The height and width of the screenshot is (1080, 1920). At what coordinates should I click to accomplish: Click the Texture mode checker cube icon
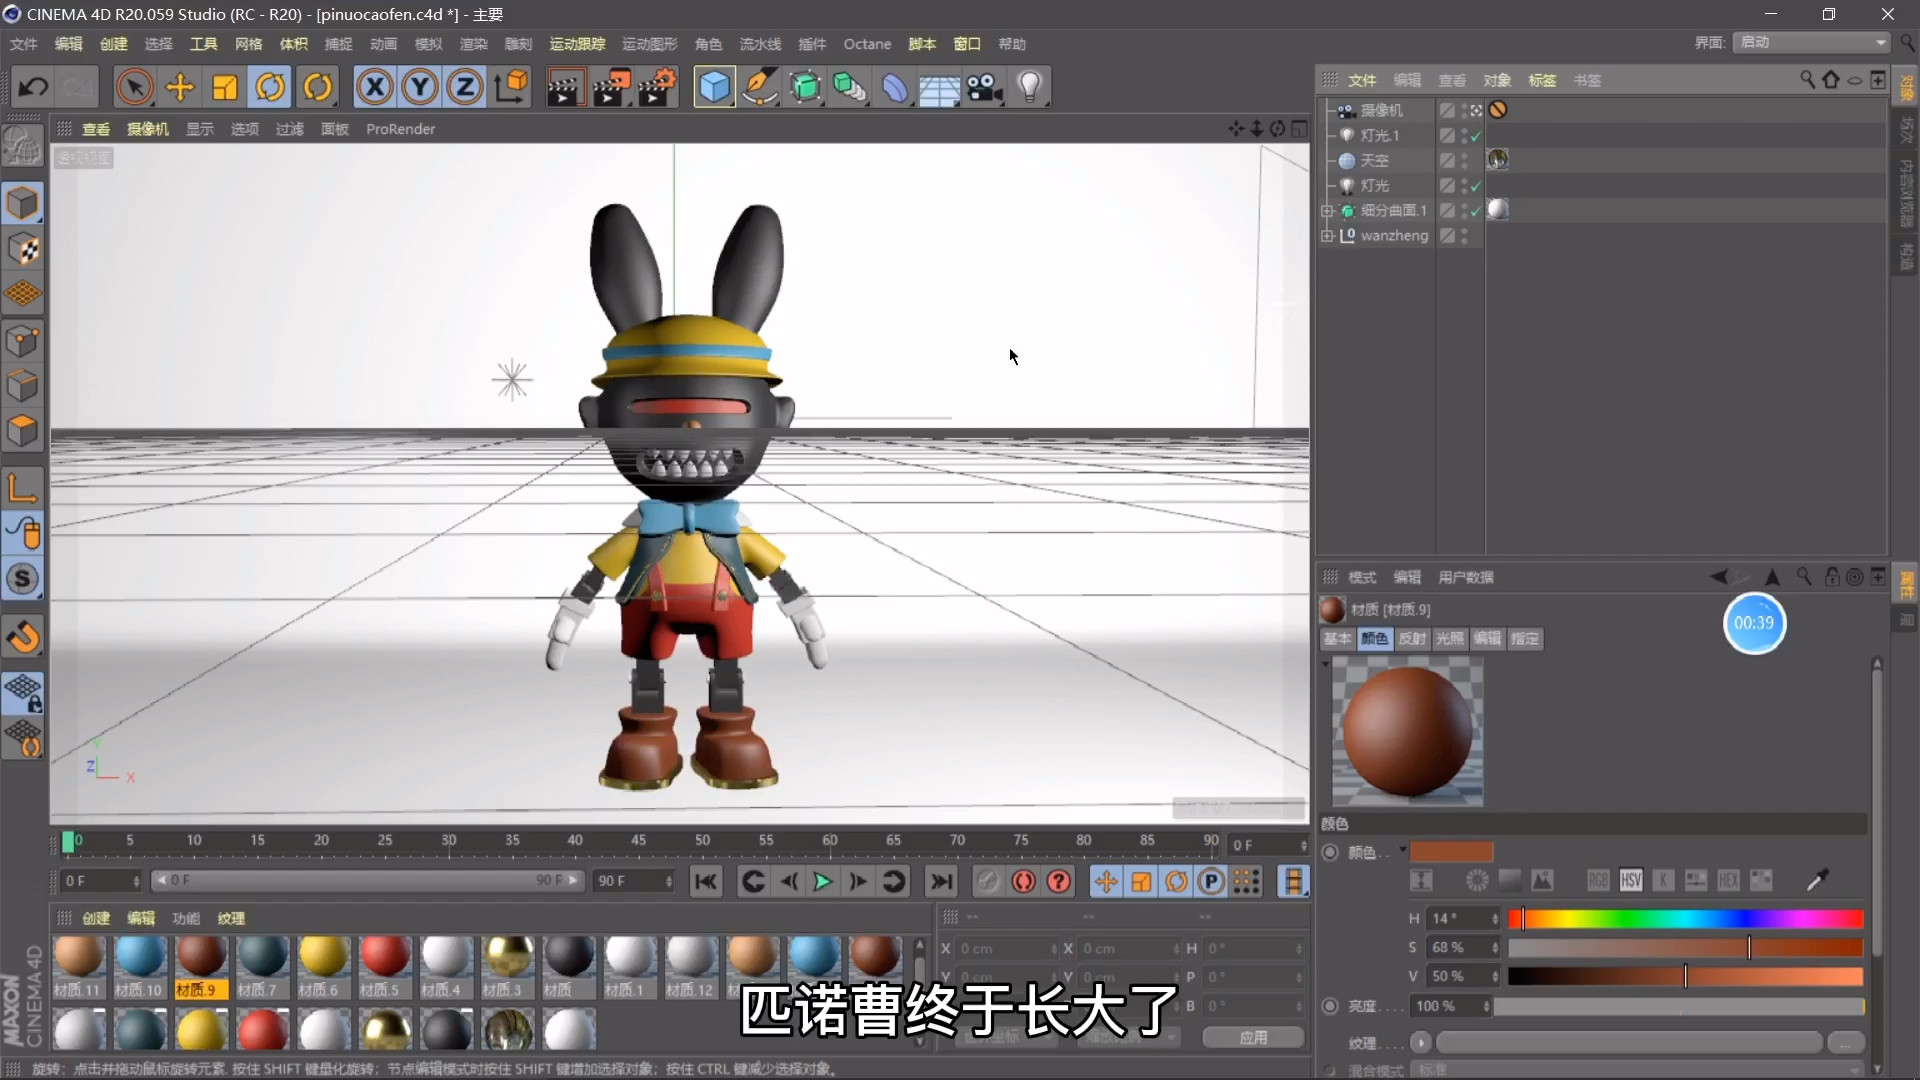(x=22, y=249)
